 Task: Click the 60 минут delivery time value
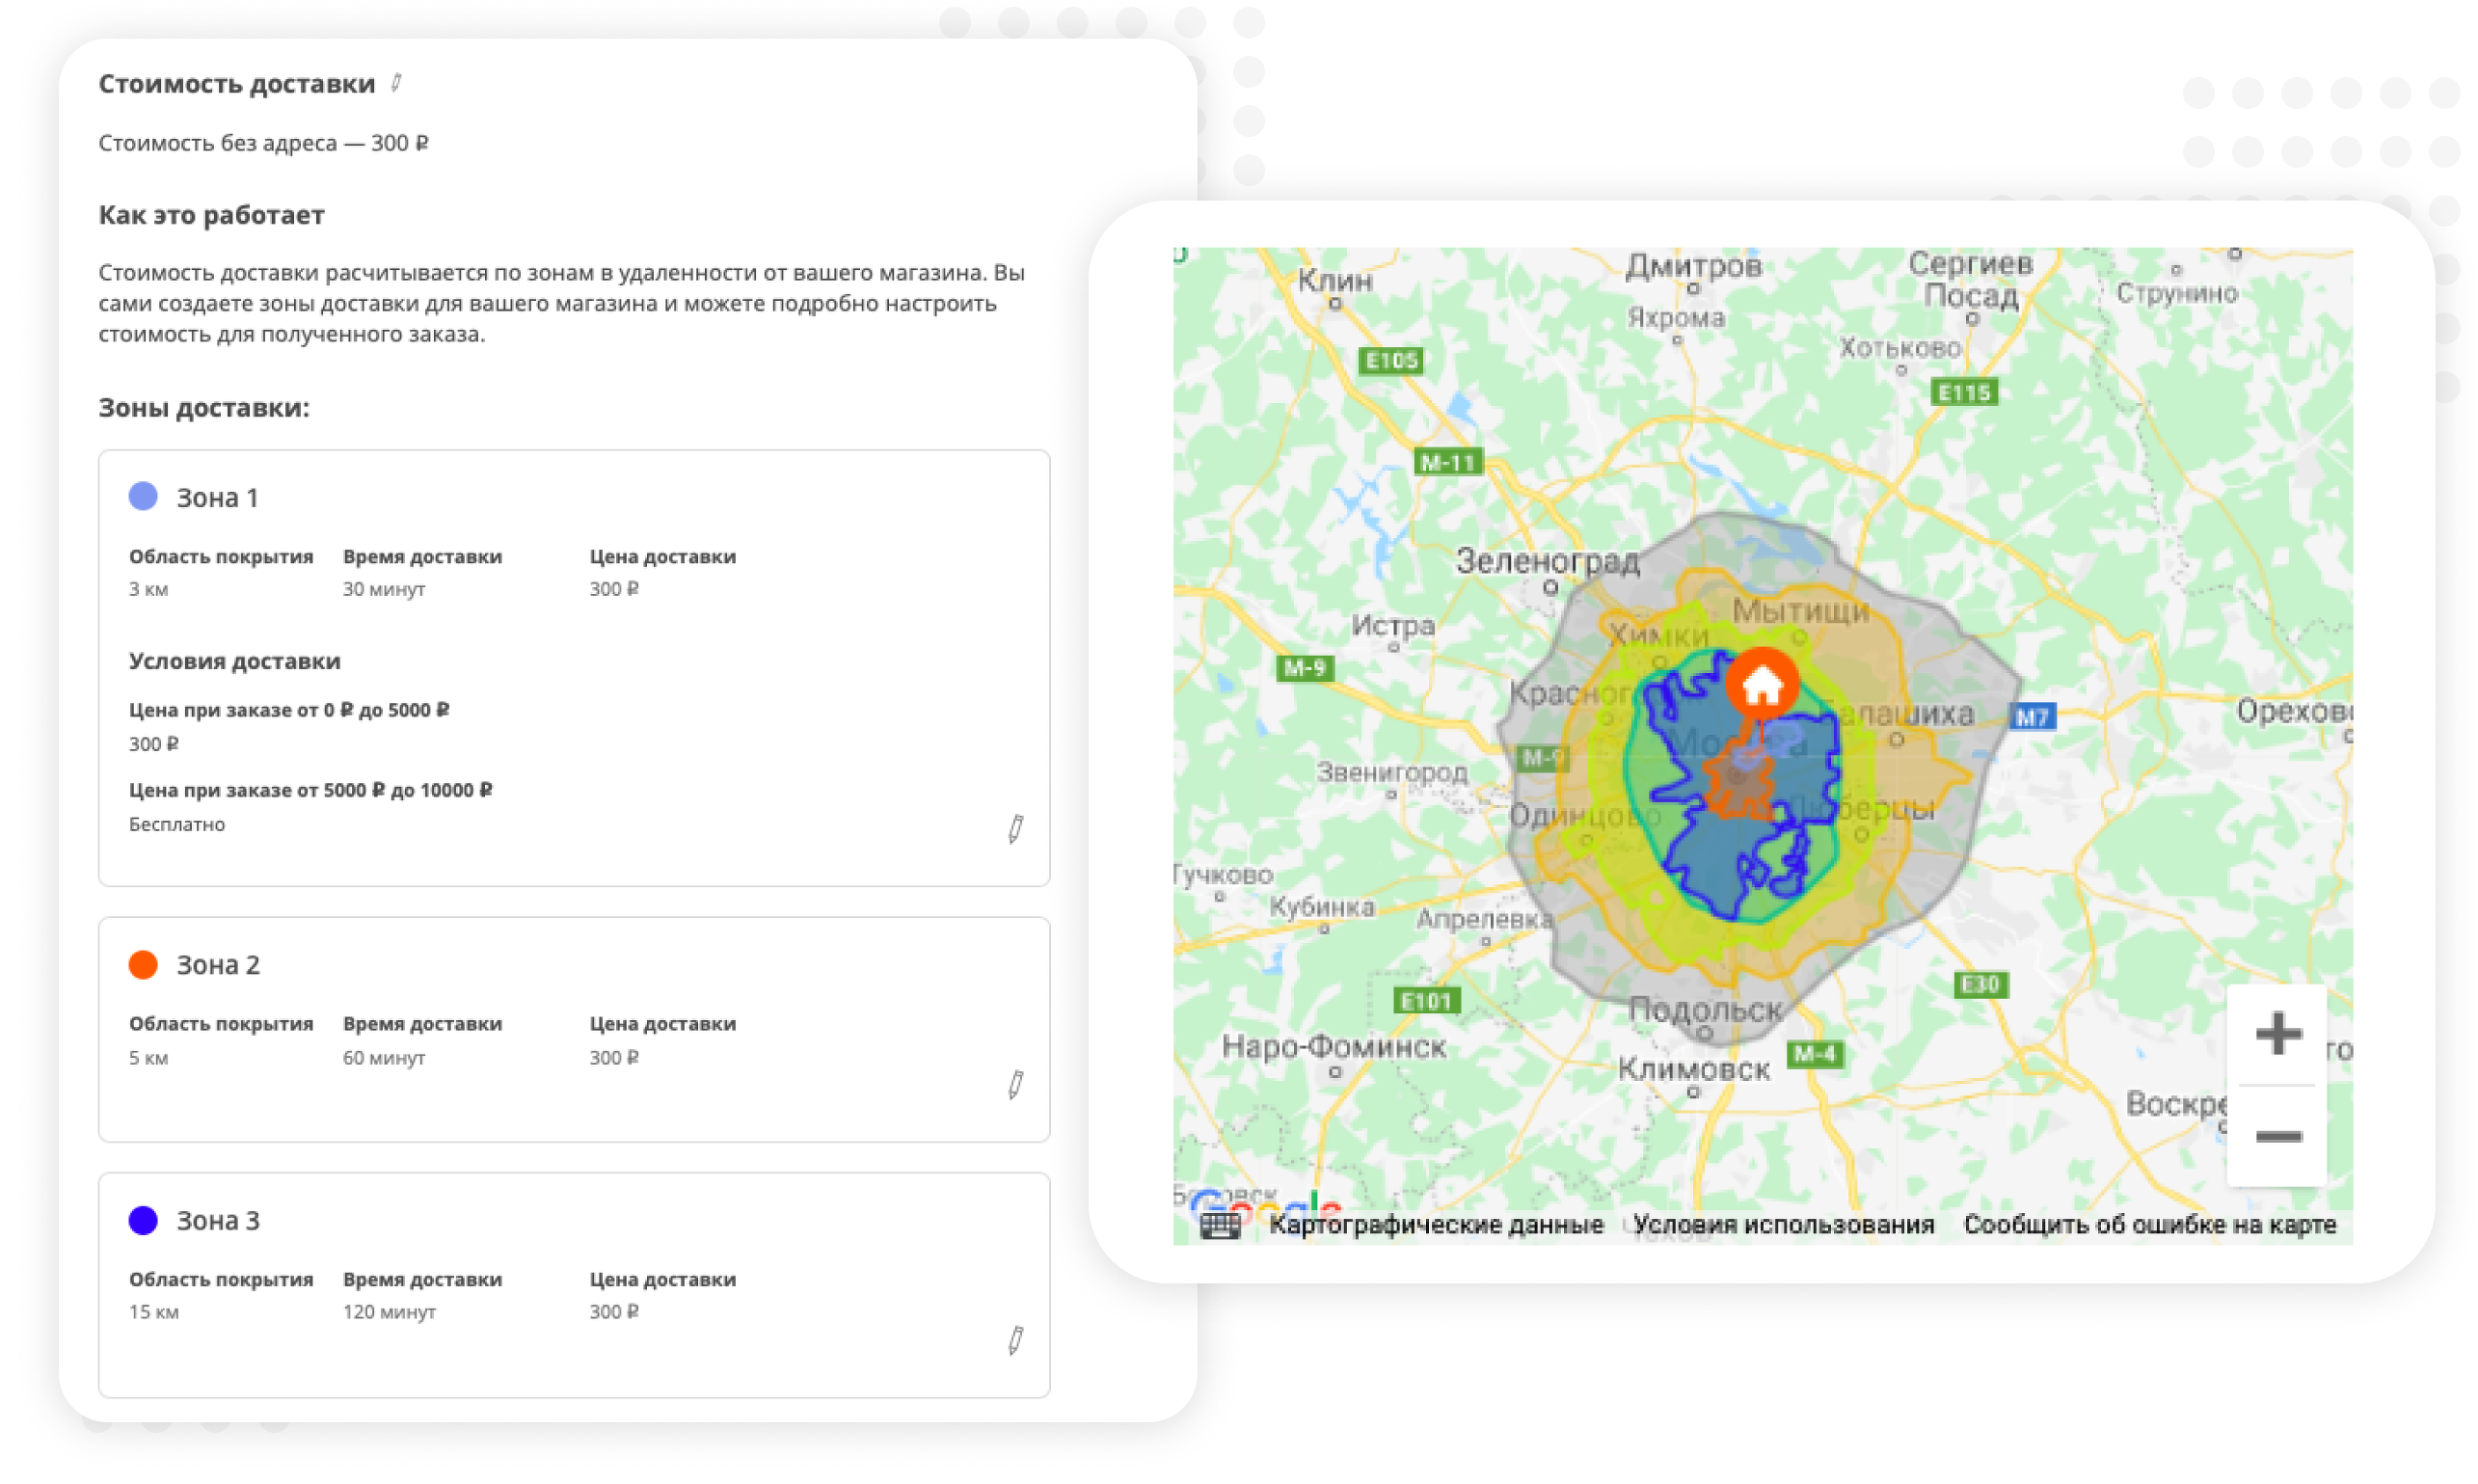pyautogui.click(x=384, y=1058)
